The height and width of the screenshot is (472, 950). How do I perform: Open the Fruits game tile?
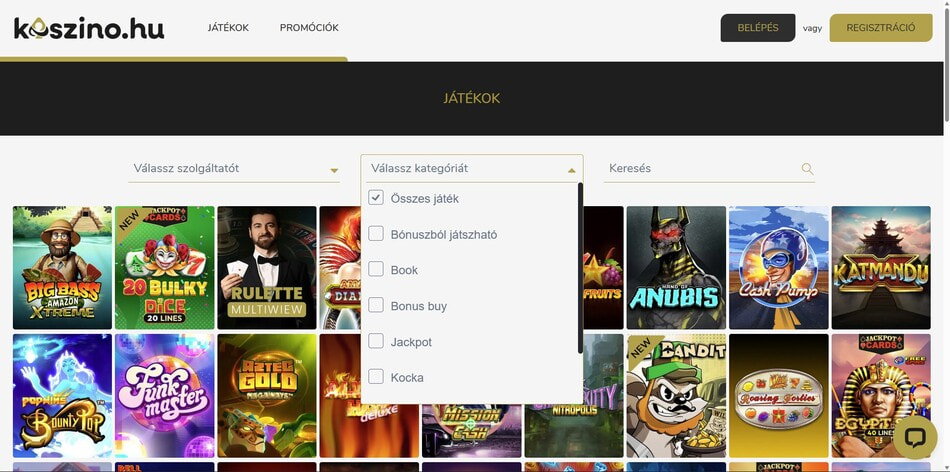603,267
